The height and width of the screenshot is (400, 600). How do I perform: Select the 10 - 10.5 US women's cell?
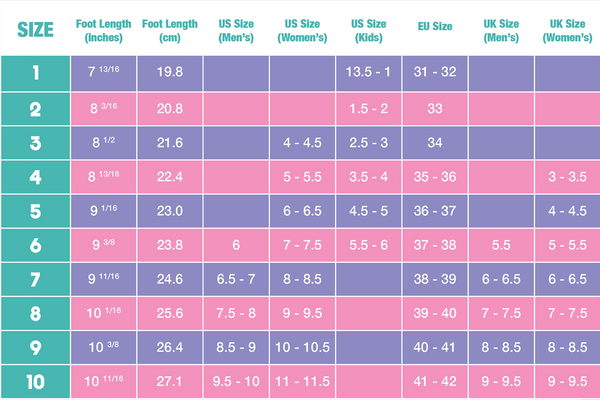click(x=302, y=349)
